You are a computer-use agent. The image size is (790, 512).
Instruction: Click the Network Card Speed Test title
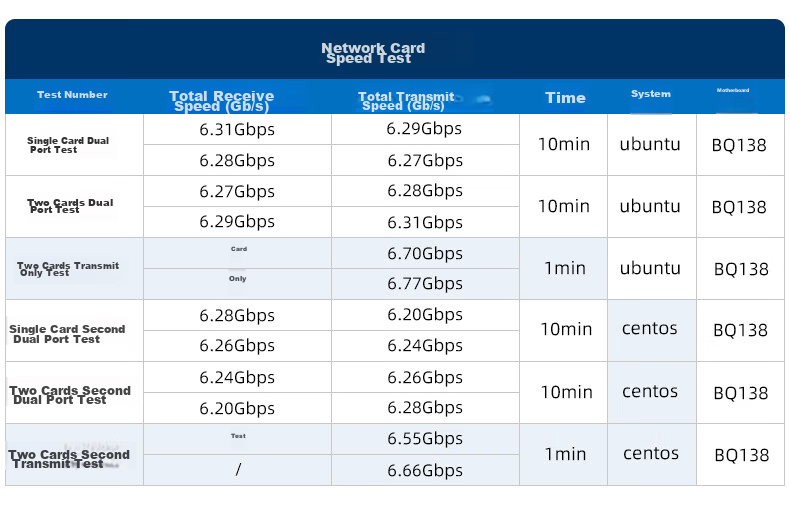(373, 53)
